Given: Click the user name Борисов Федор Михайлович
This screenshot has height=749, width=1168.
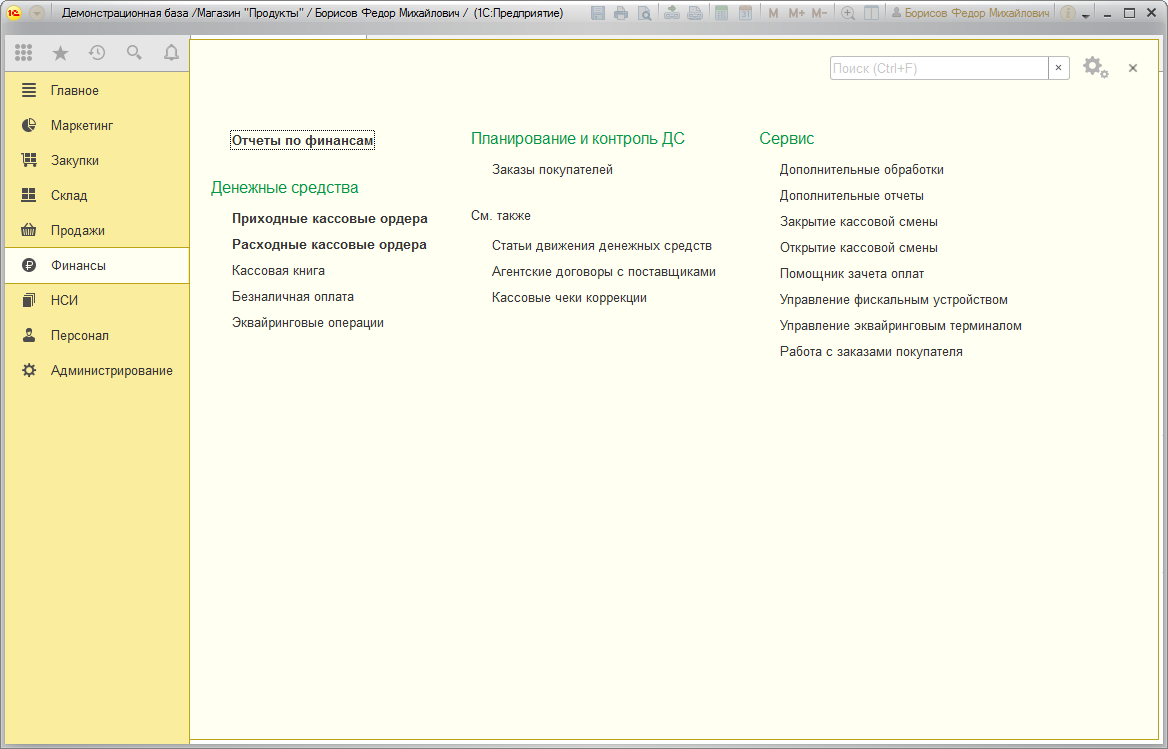Looking at the screenshot, I should pos(971,13).
